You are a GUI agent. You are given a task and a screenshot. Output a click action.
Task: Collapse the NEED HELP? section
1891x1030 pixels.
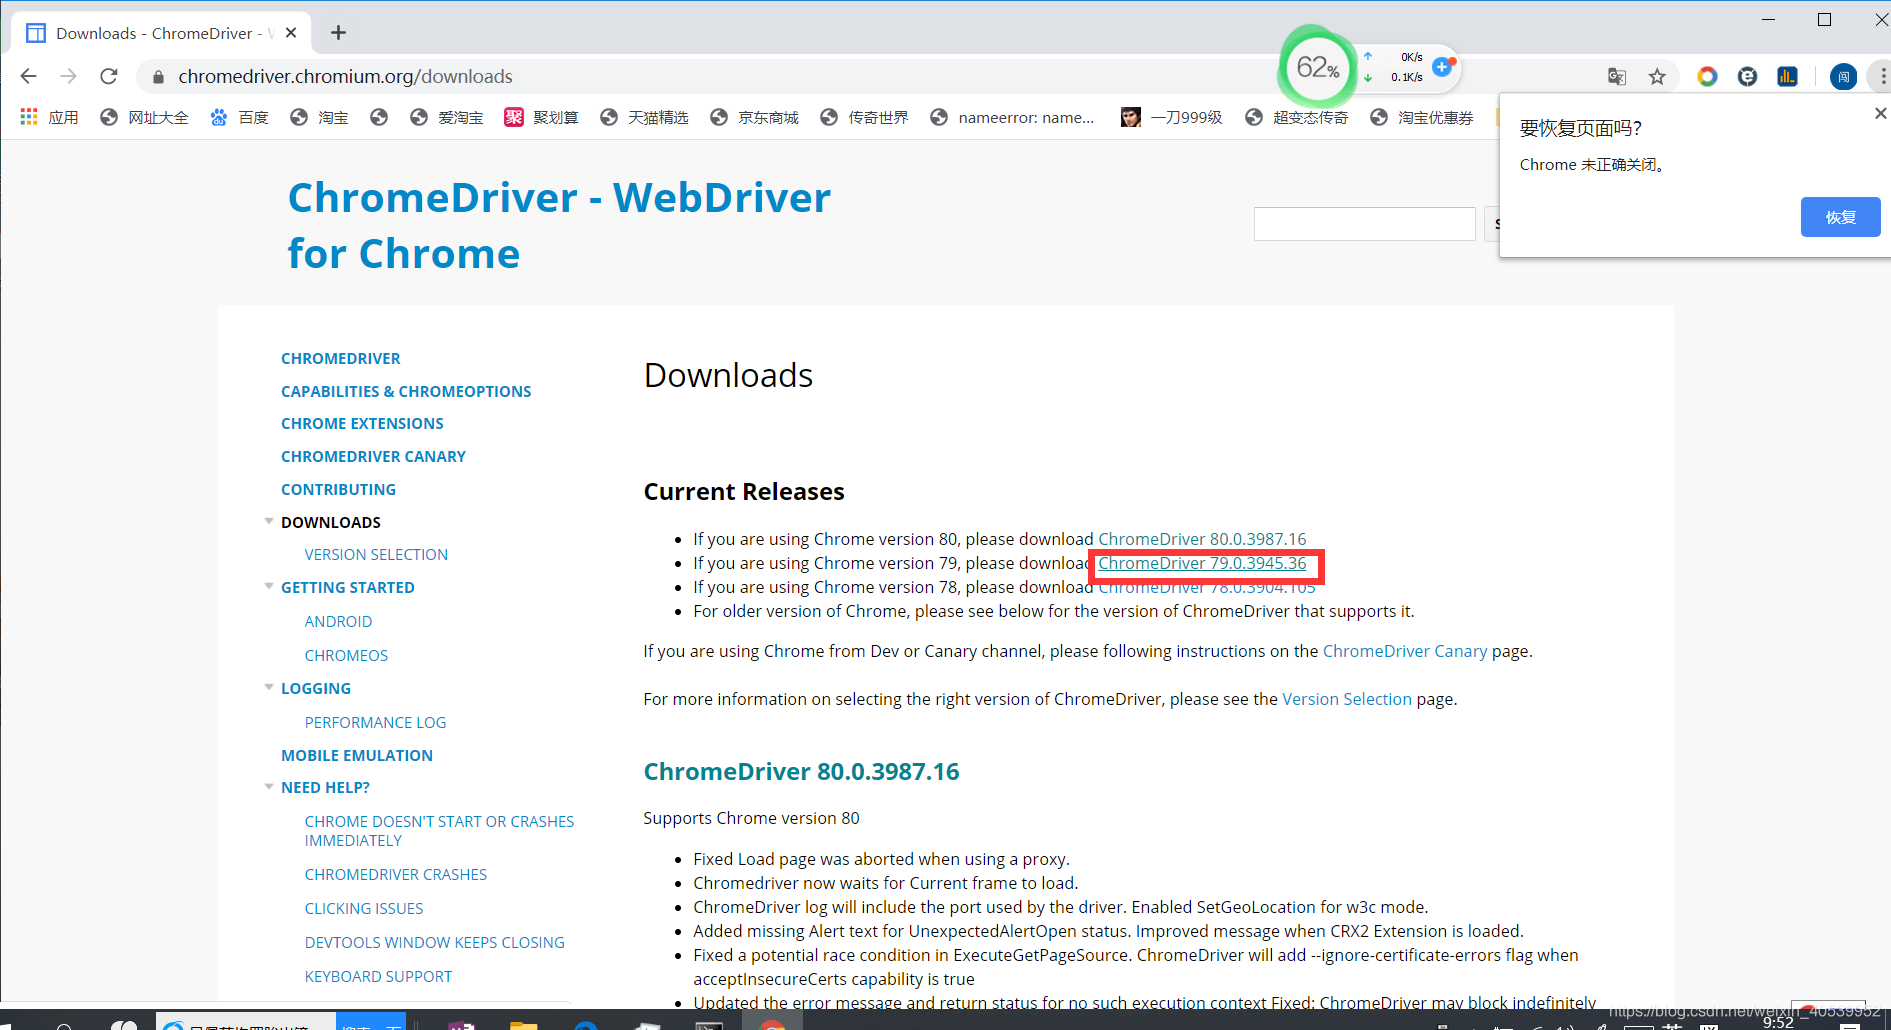point(269,786)
